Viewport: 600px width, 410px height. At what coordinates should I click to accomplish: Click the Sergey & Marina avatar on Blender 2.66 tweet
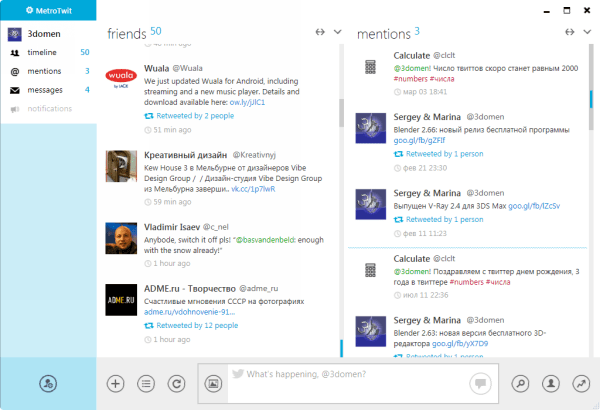[370, 128]
